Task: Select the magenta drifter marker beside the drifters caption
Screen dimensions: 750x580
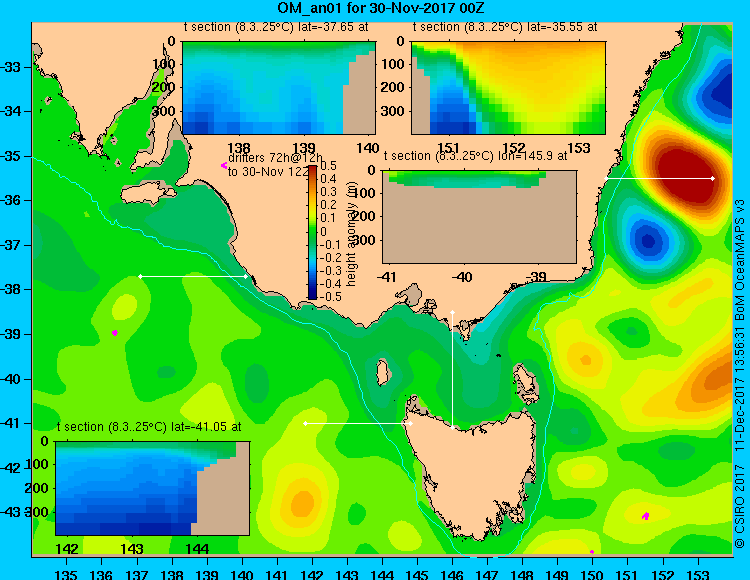Action: (x=224, y=165)
